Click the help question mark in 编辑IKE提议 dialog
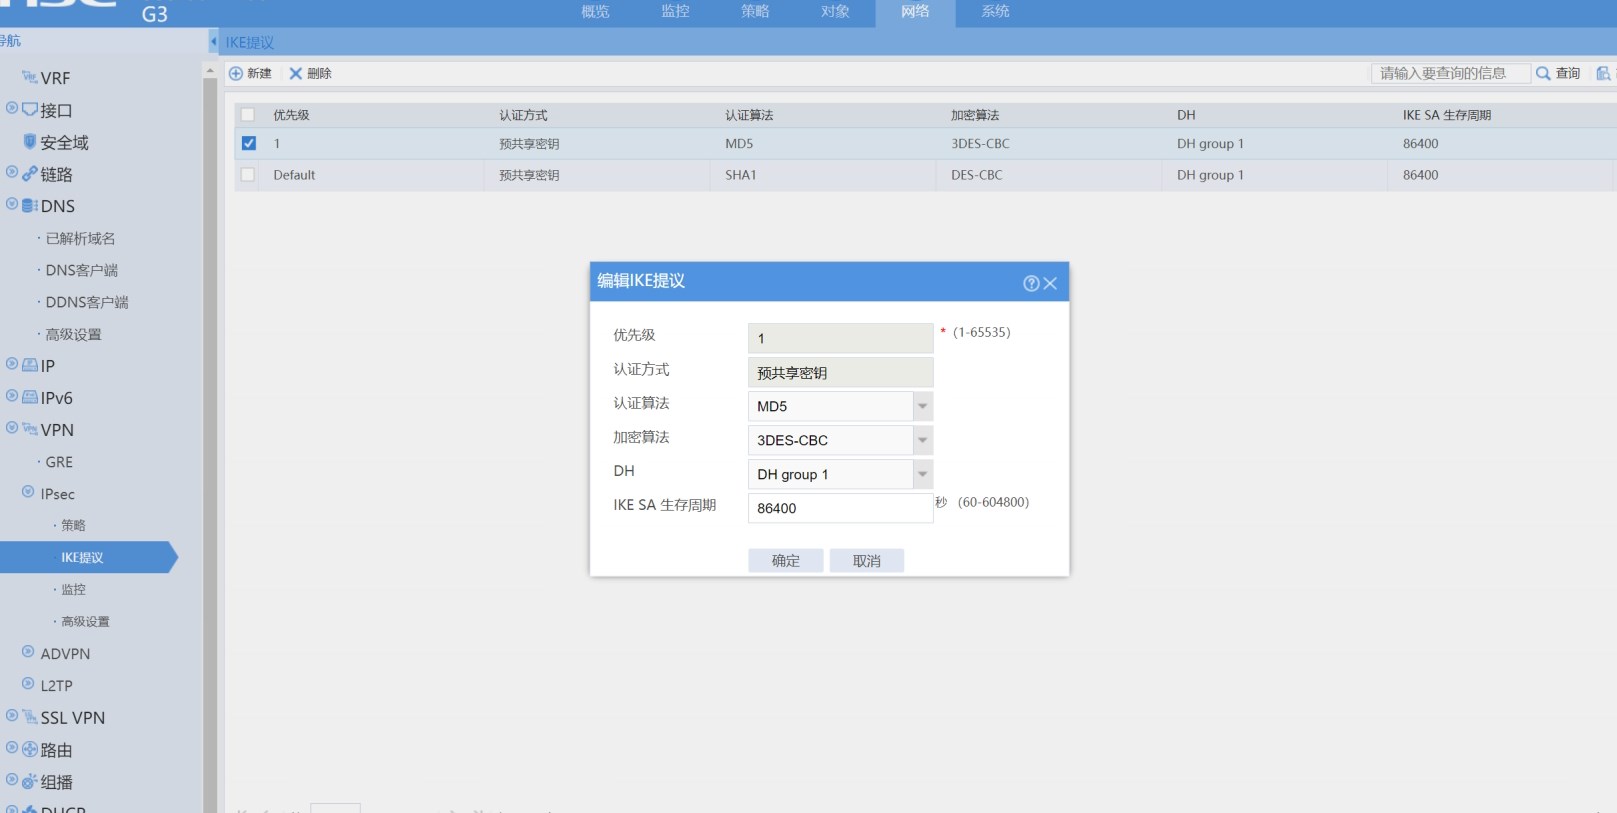Screen dimensions: 1617x813 point(1031,283)
